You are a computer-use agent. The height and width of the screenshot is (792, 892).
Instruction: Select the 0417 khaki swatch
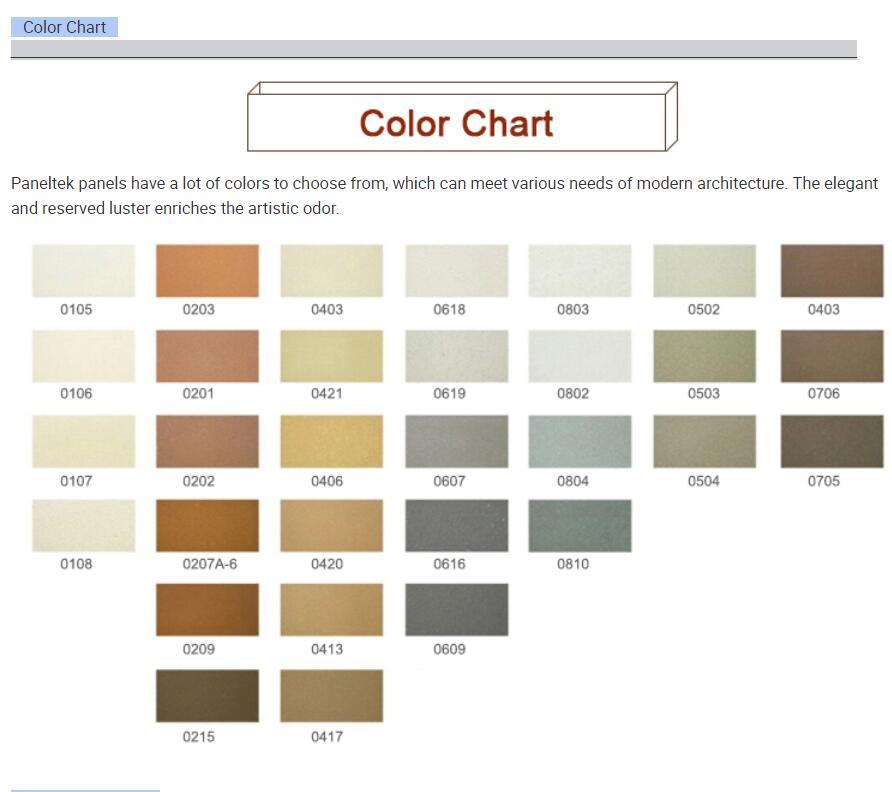(x=332, y=696)
